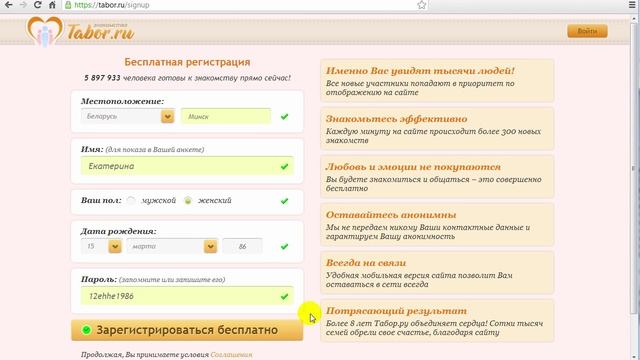Open the Соглашения agreement link
Image resolution: width=640 pixels, height=360 pixels.
(x=231, y=355)
